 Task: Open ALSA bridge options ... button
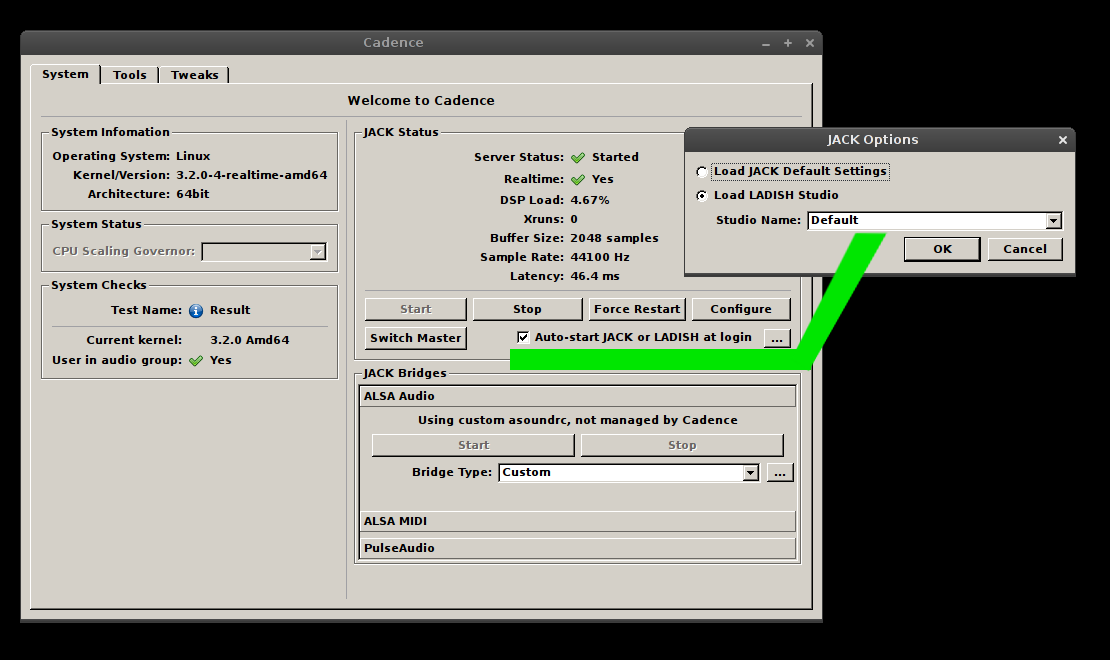(779, 472)
